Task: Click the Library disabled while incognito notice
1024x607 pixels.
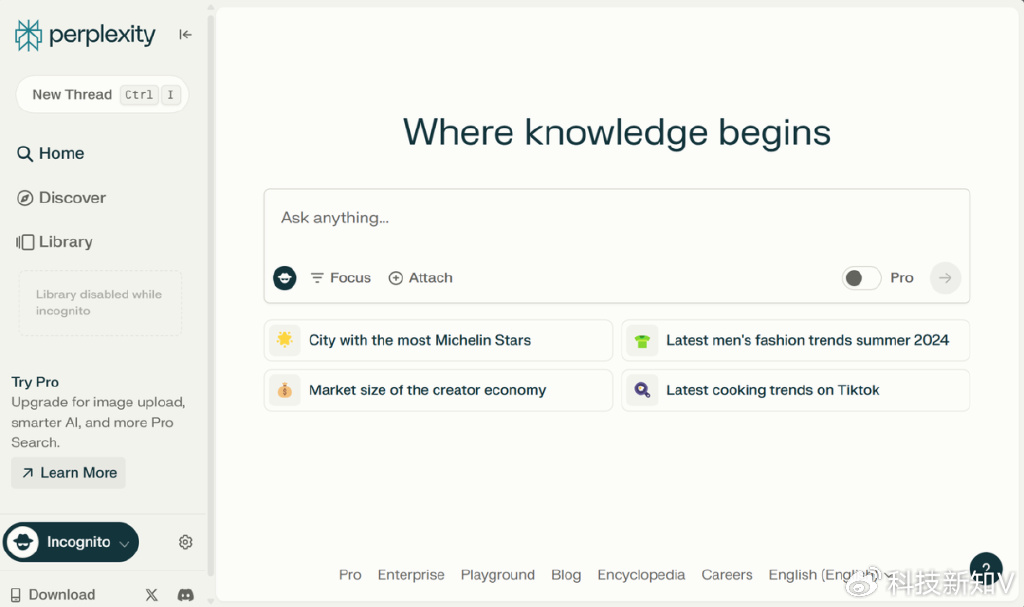Action: [101, 303]
